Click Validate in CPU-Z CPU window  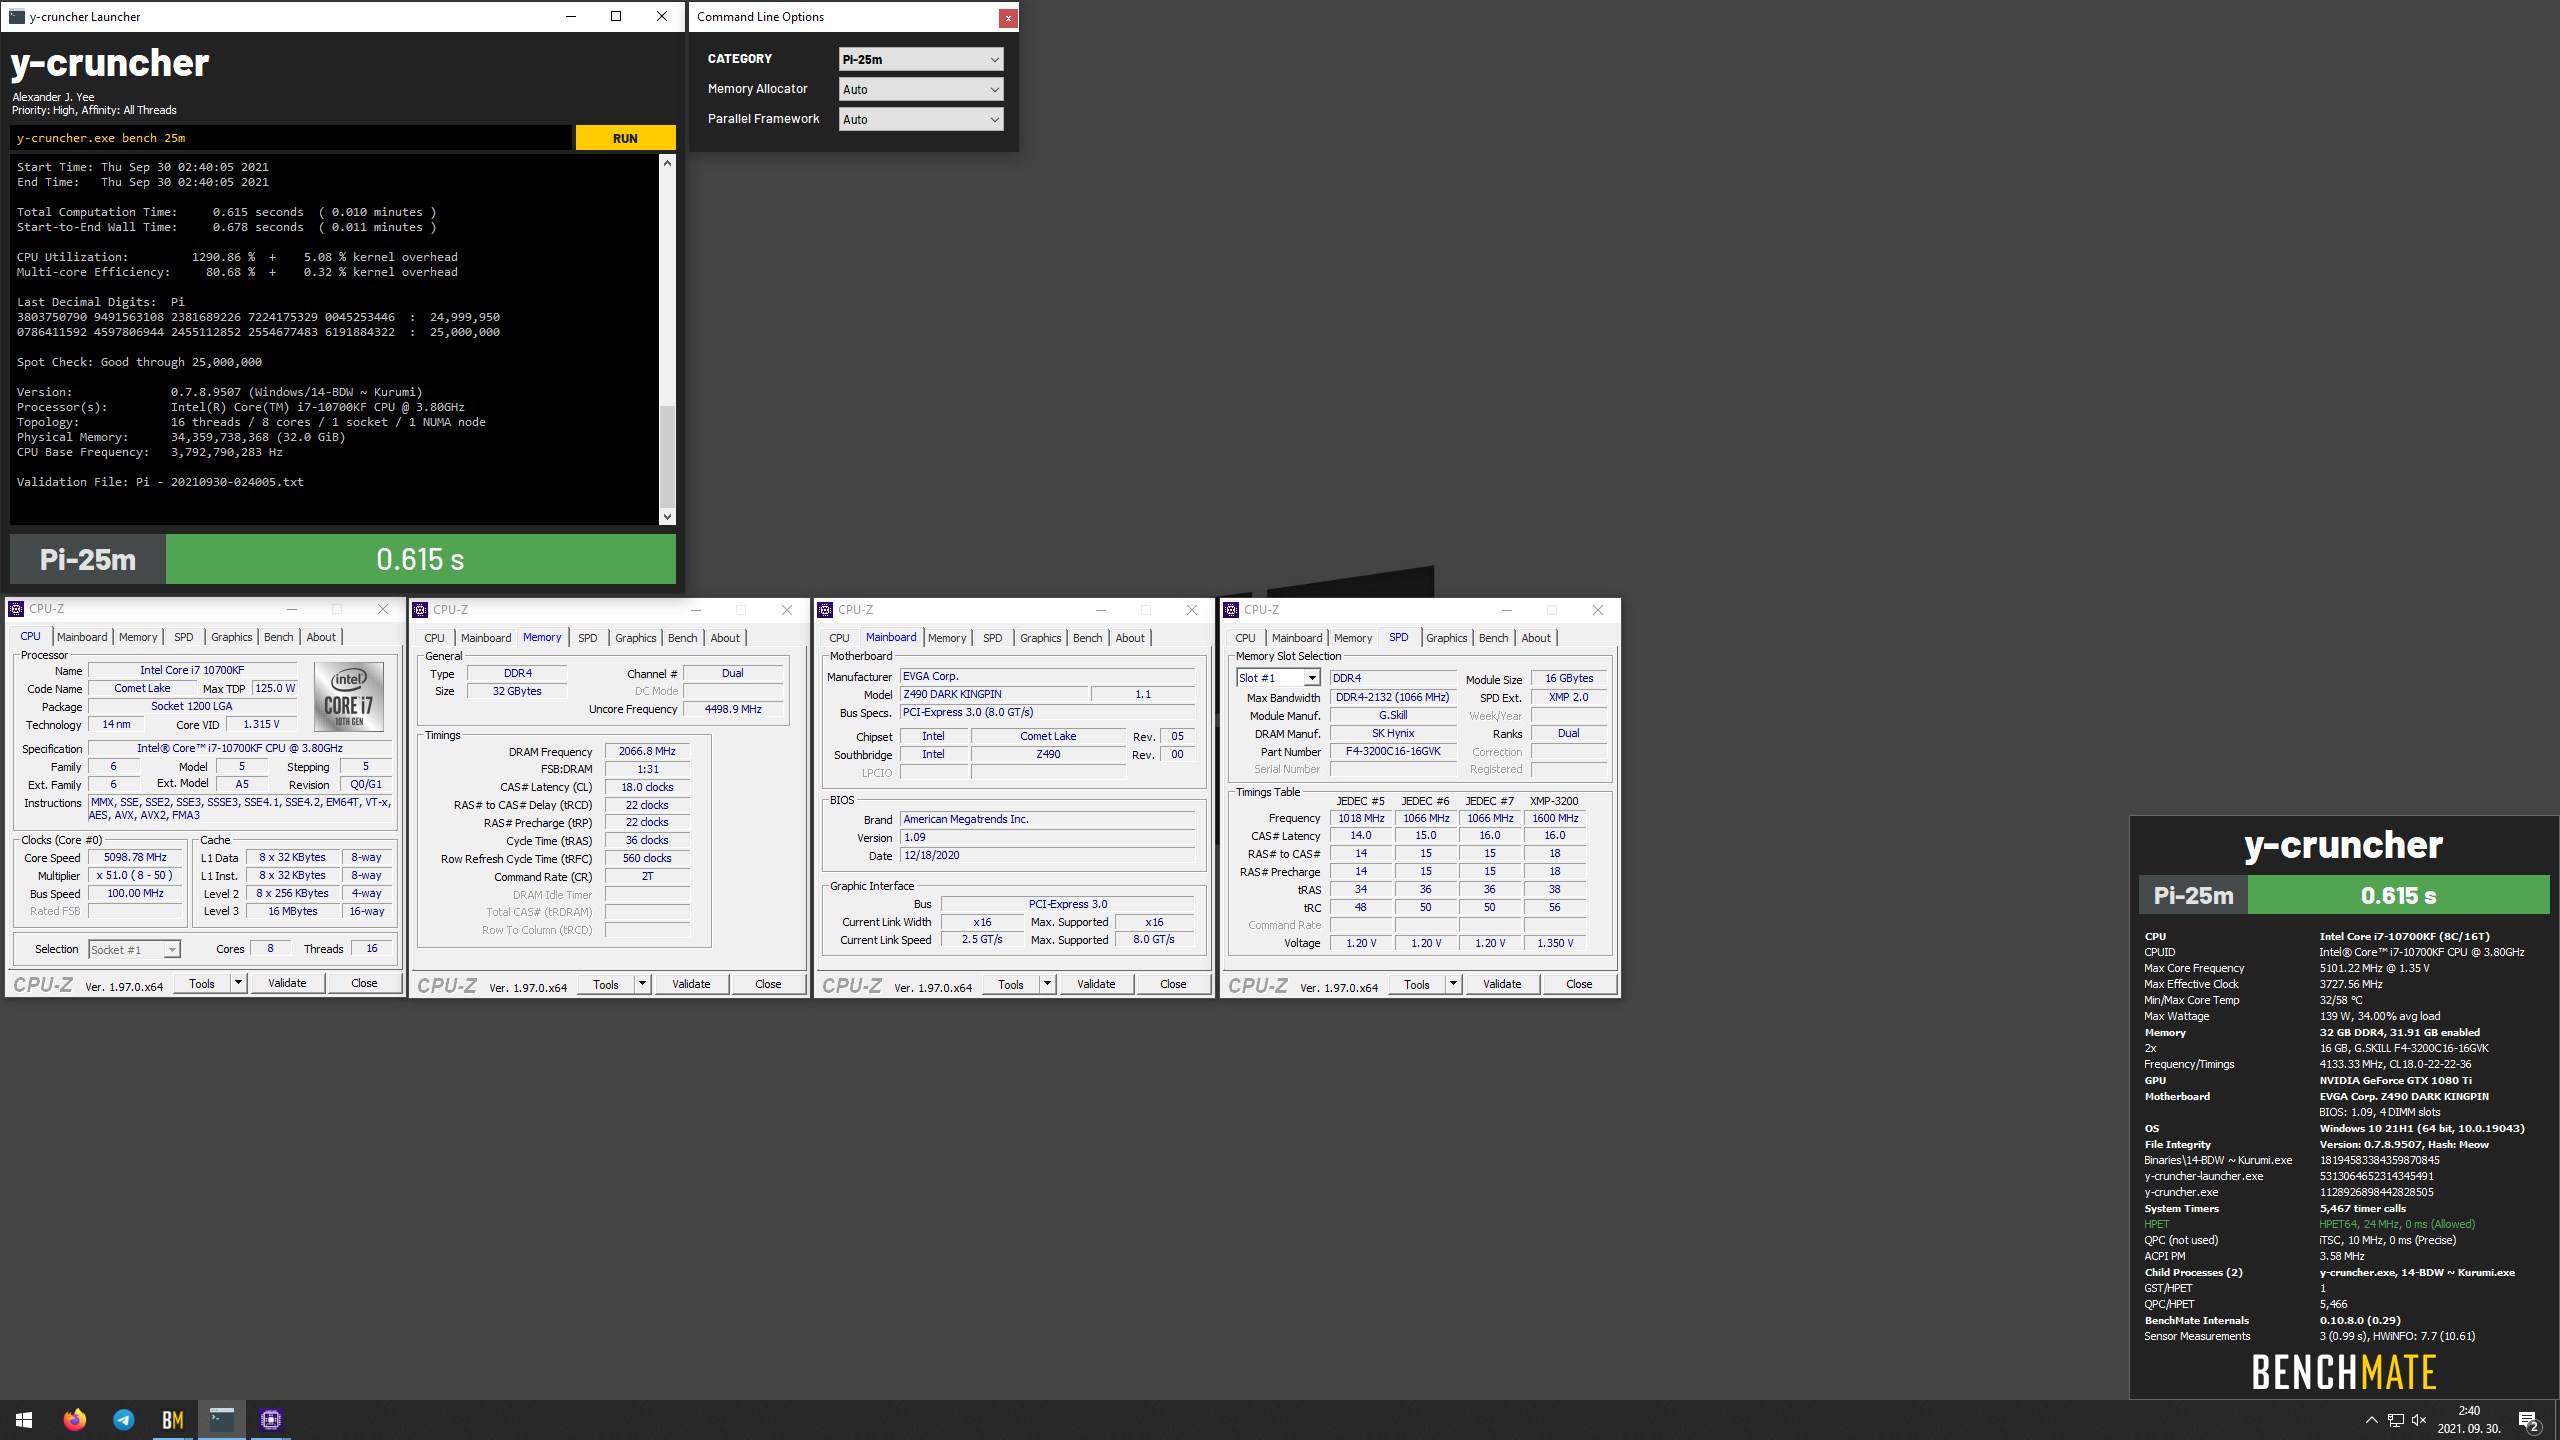pyautogui.click(x=287, y=983)
